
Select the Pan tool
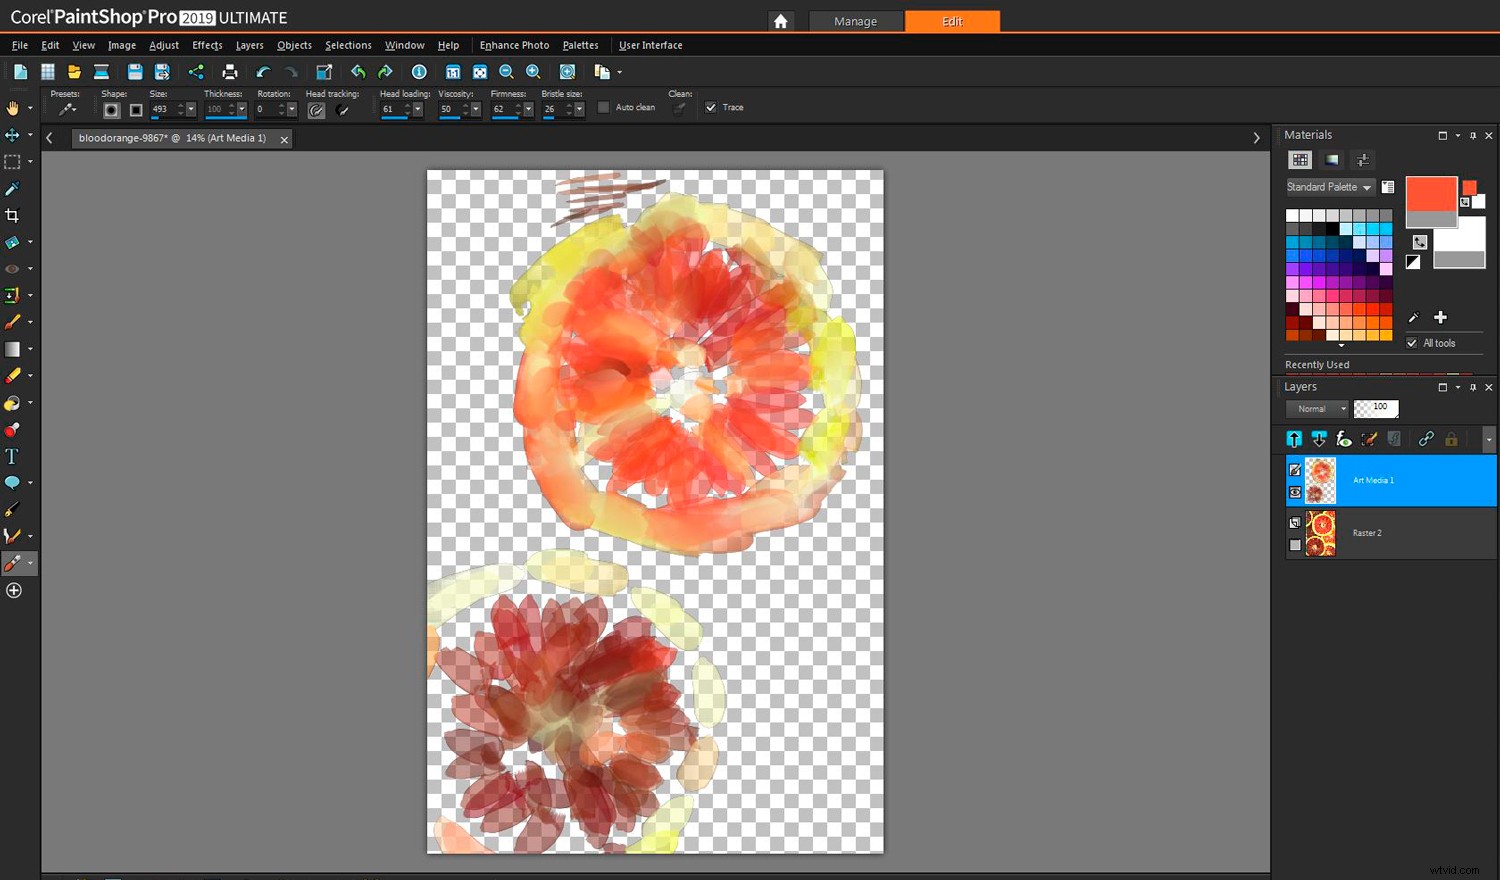coord(13,108)
